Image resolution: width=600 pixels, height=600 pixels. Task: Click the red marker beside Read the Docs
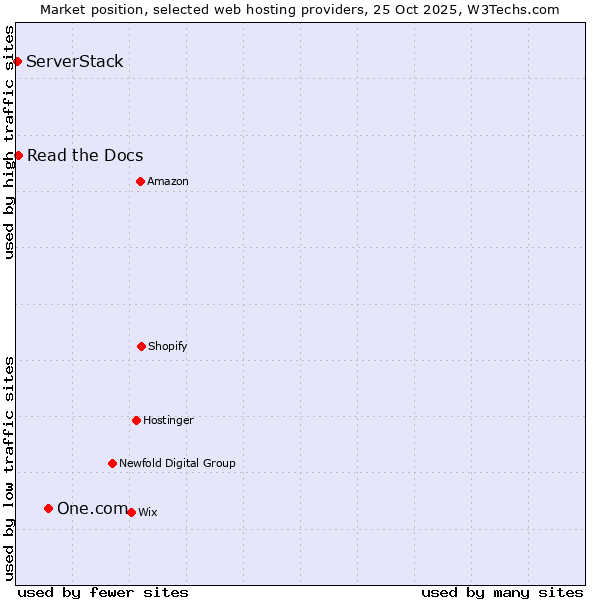point(18,155)
